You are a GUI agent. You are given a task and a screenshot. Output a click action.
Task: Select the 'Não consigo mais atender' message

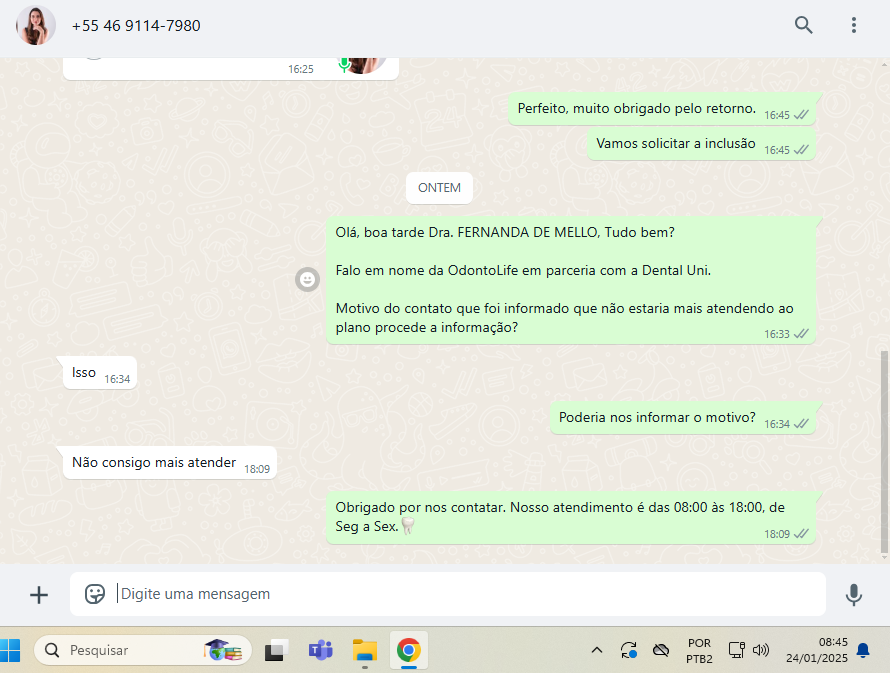[169, 463]
